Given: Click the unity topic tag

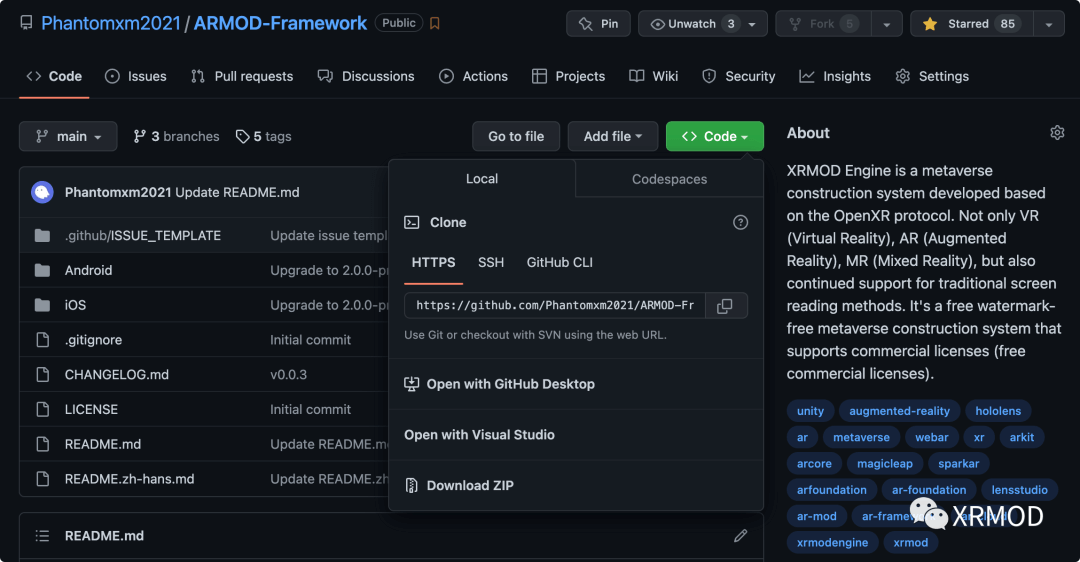Looking at the screenshot, I should pos(810,411).
